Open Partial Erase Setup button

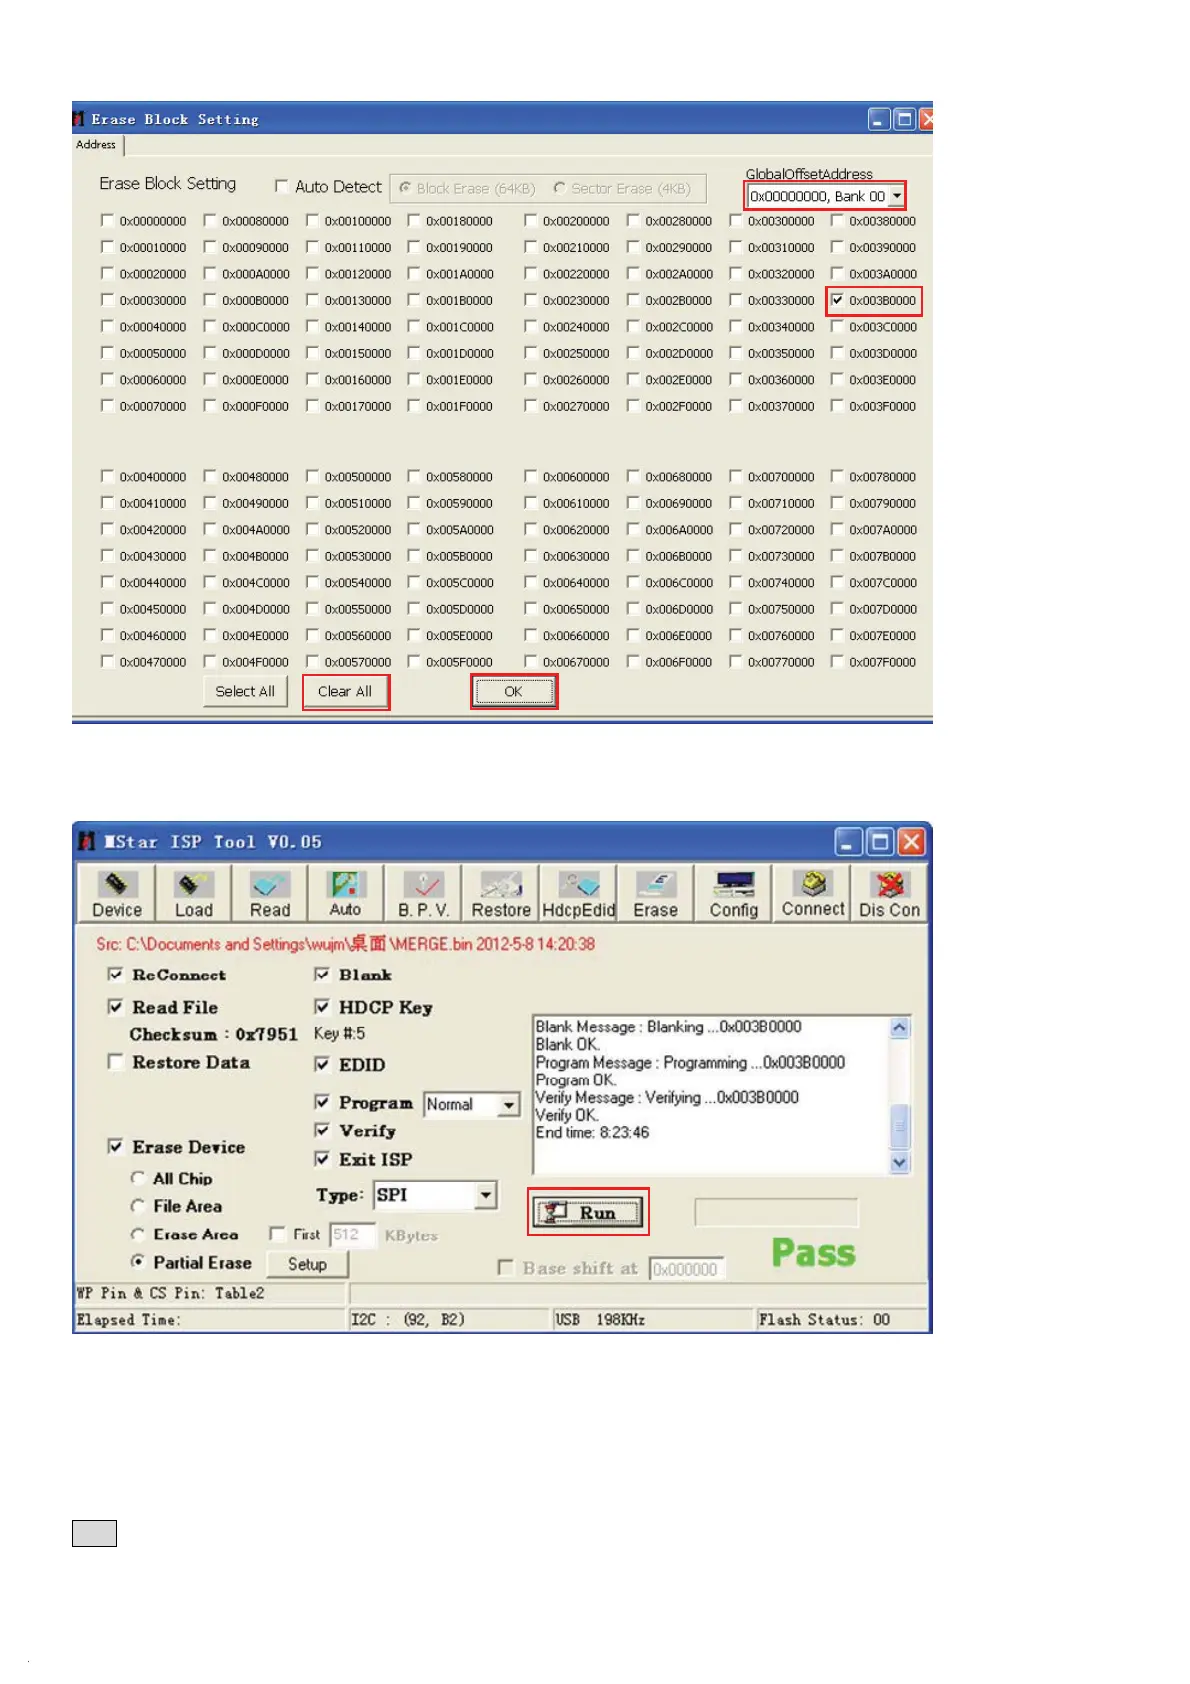pyautogui.click(x=307, y=1264)
